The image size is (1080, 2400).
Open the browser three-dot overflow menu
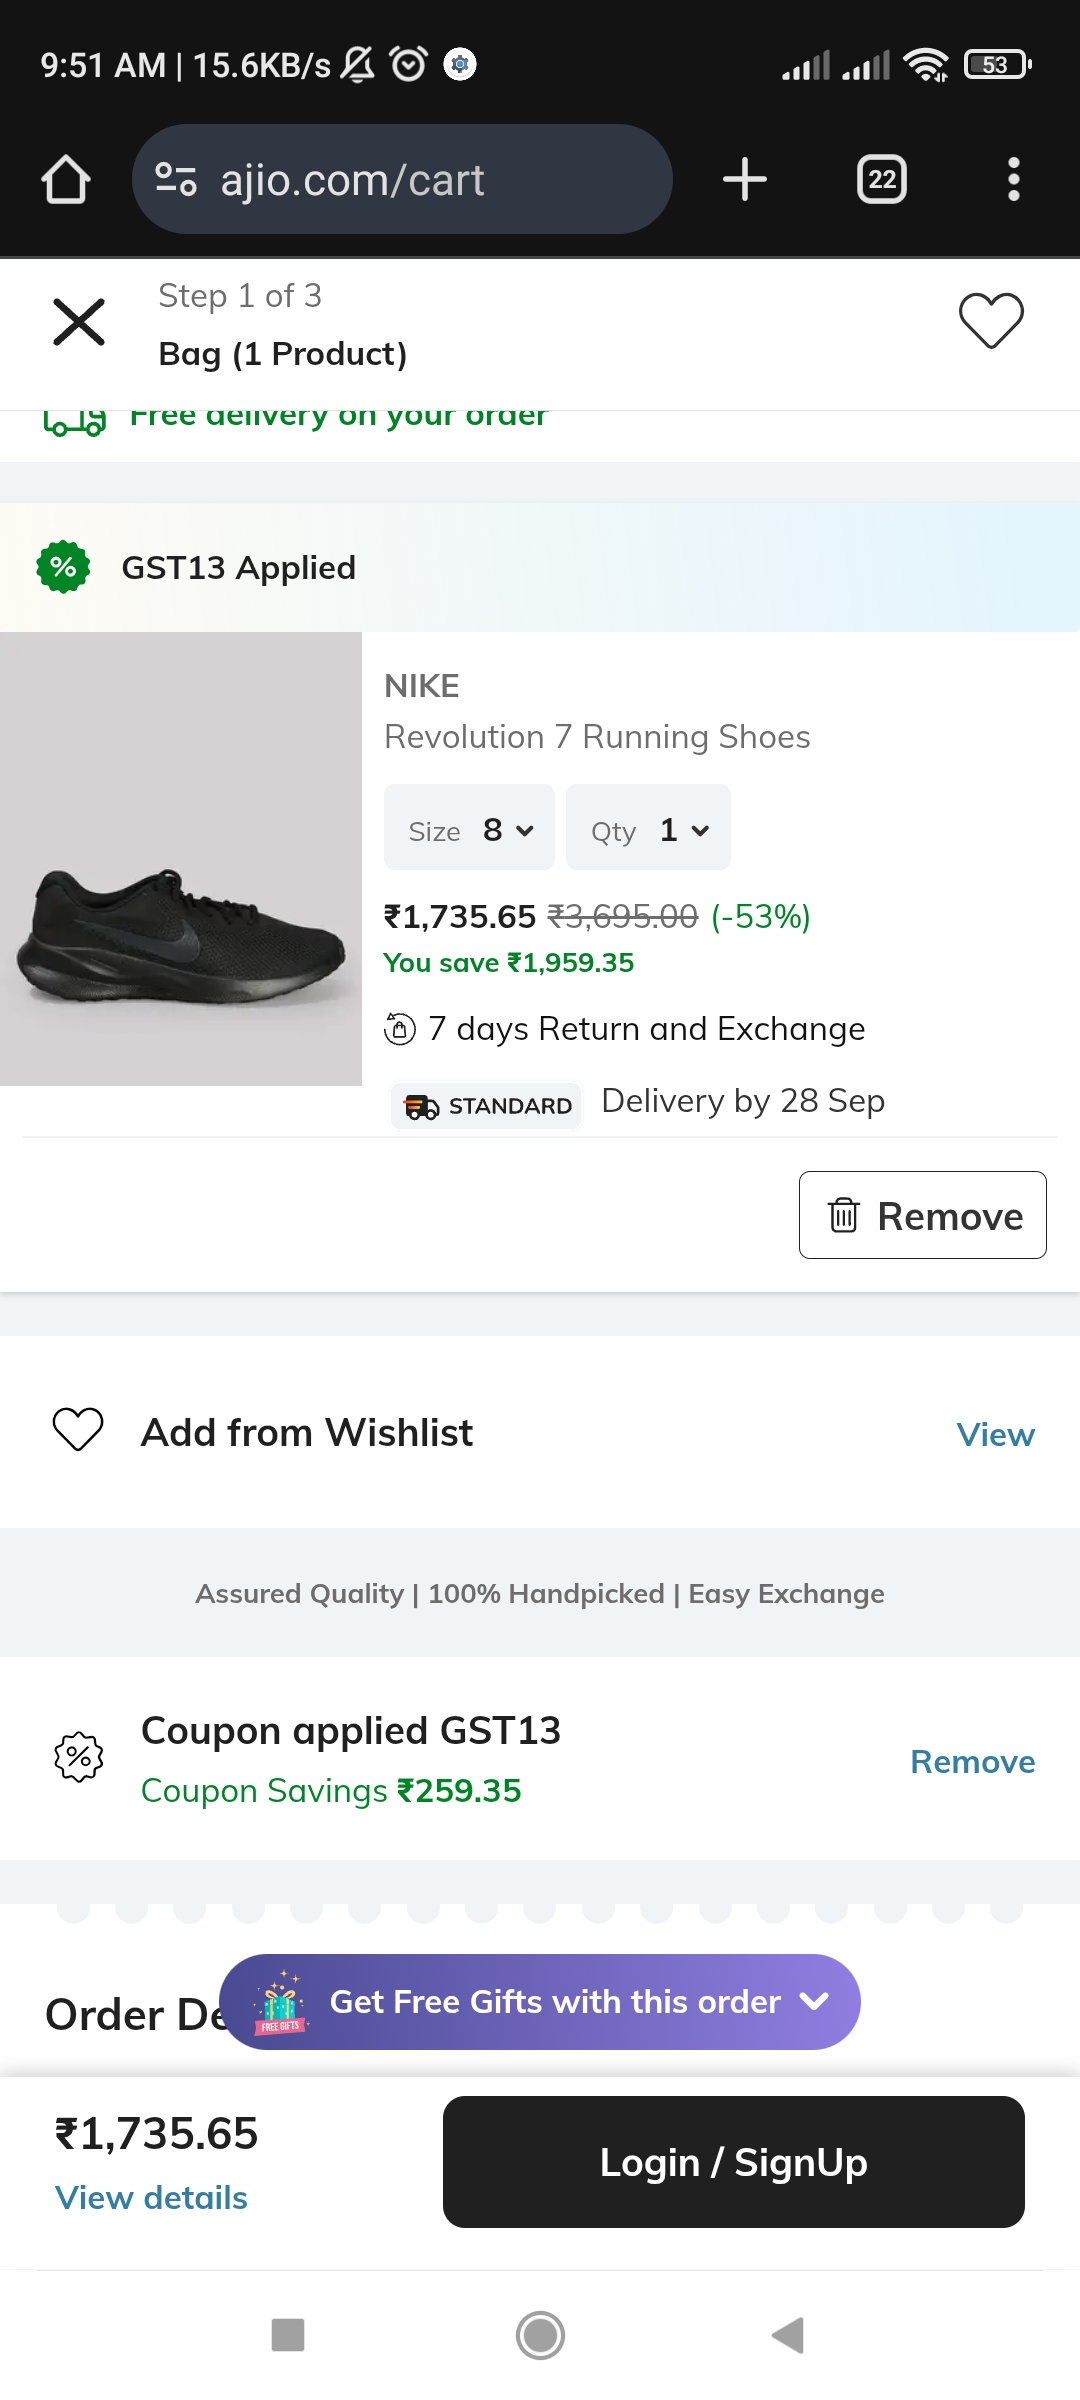(x=1013, y=180)
